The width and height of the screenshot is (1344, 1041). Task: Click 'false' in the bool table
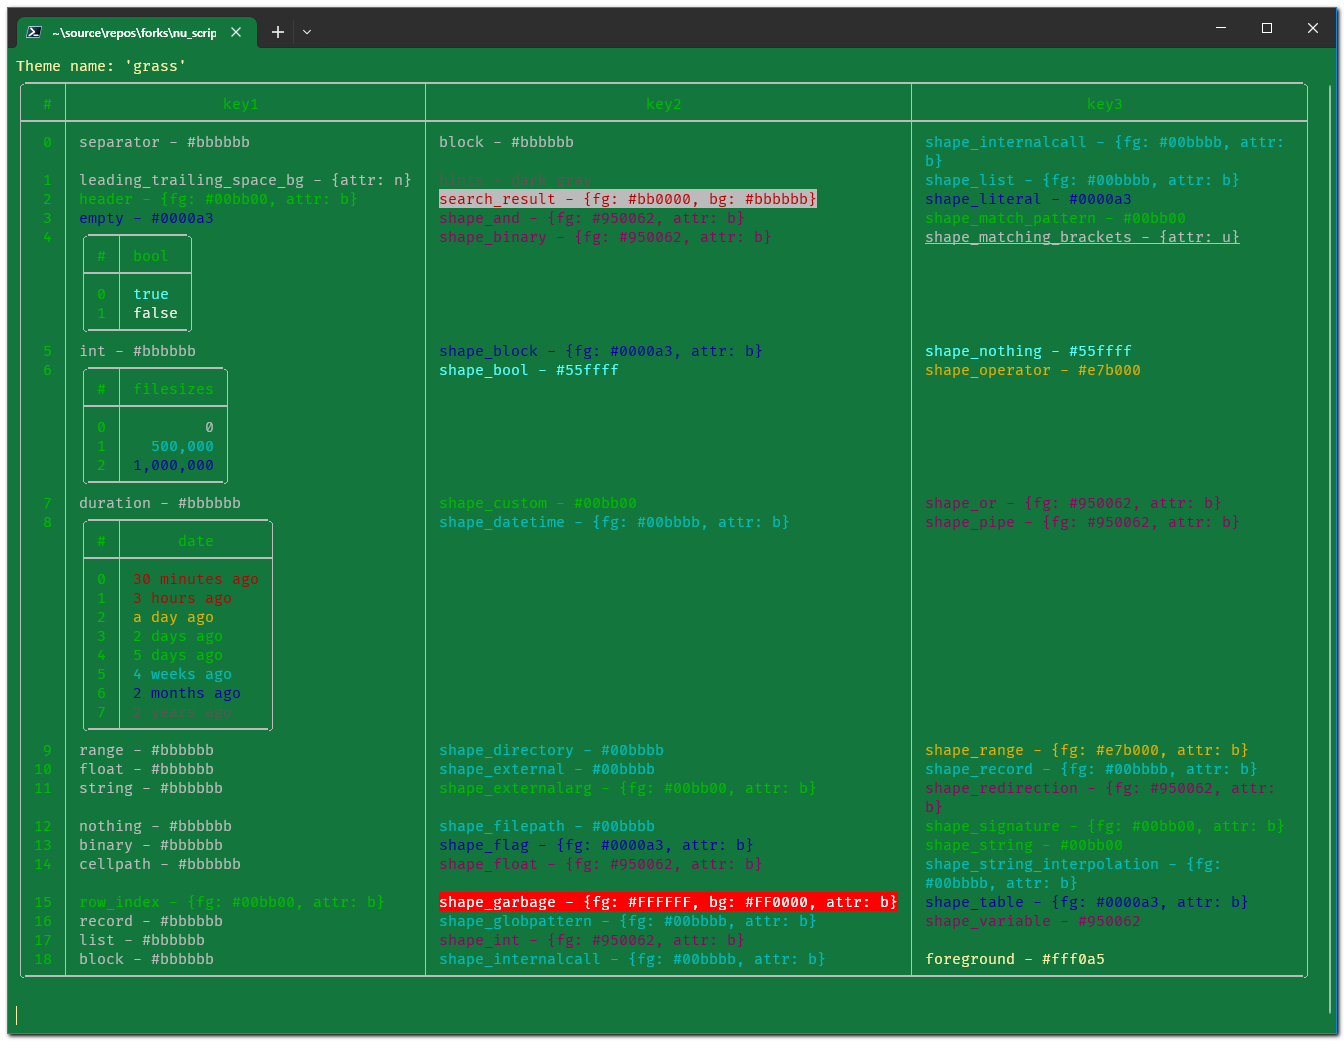click(x=156, y=313)
